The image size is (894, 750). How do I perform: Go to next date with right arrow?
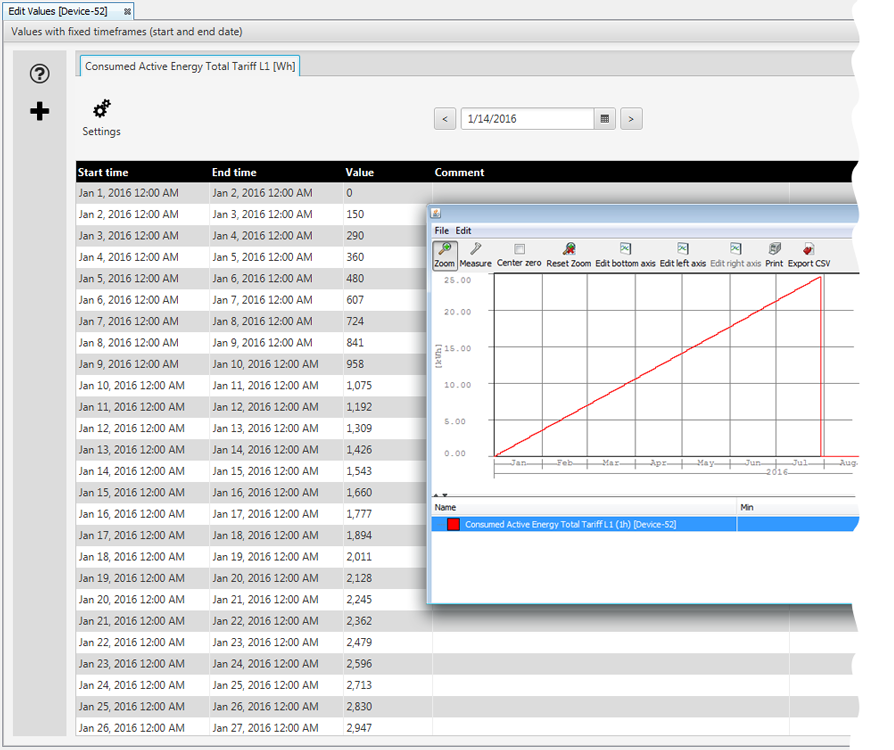point(631,119)
